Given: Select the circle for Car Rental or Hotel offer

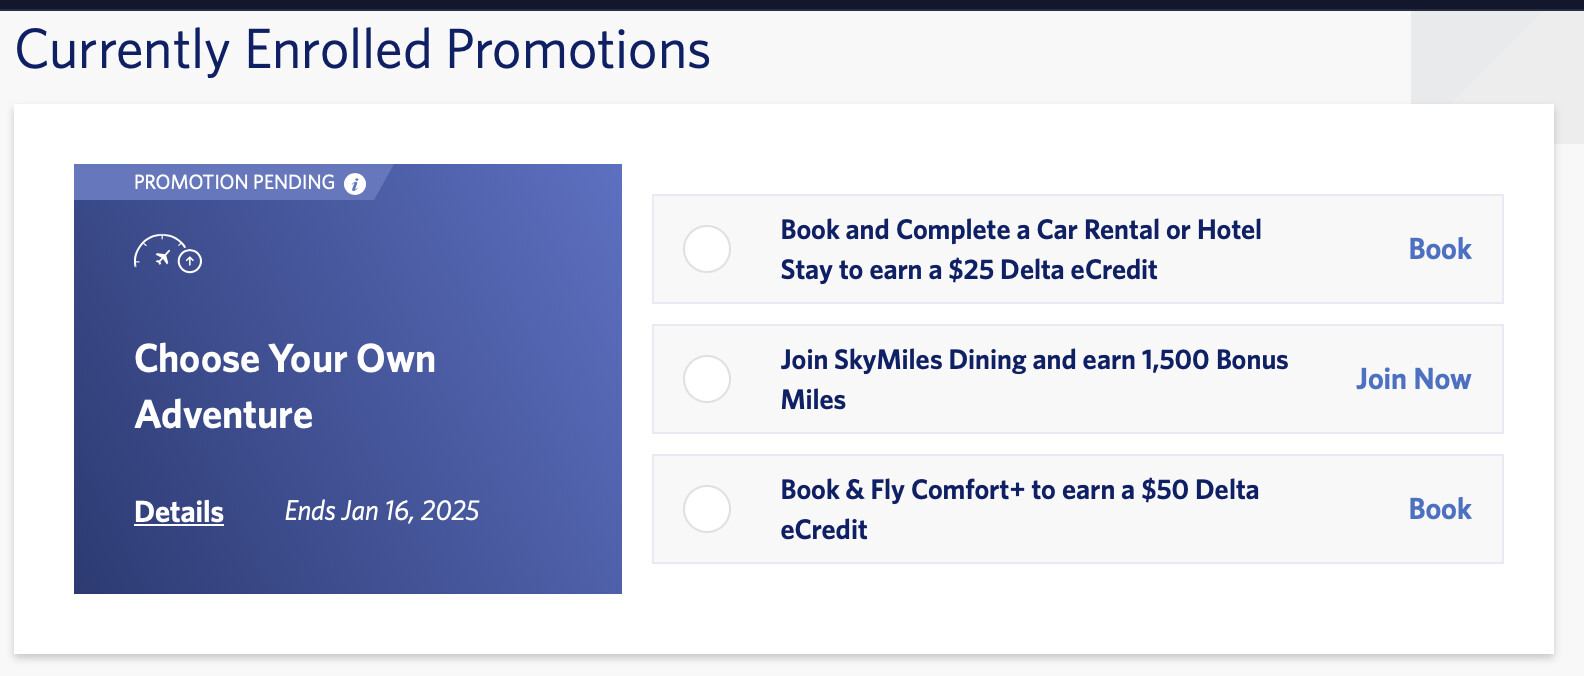Looking at the screenshot, I should tap(707, 249).
